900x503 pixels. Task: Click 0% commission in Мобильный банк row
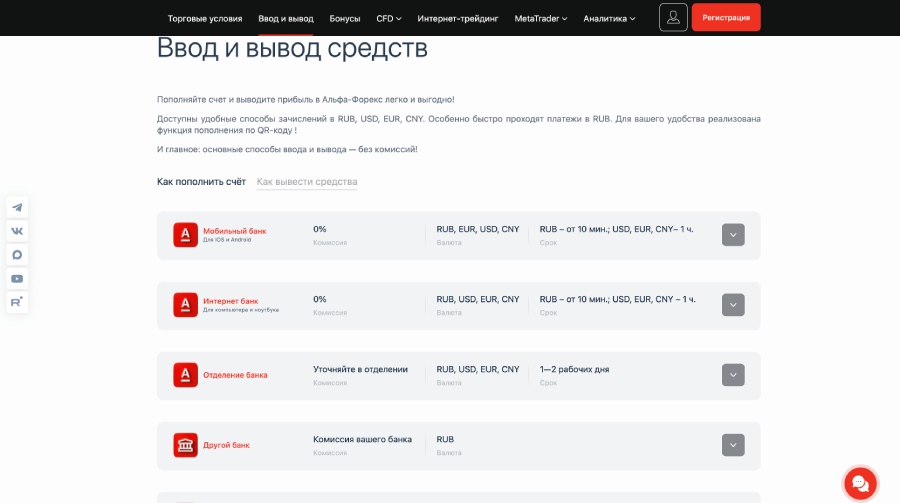320,229
